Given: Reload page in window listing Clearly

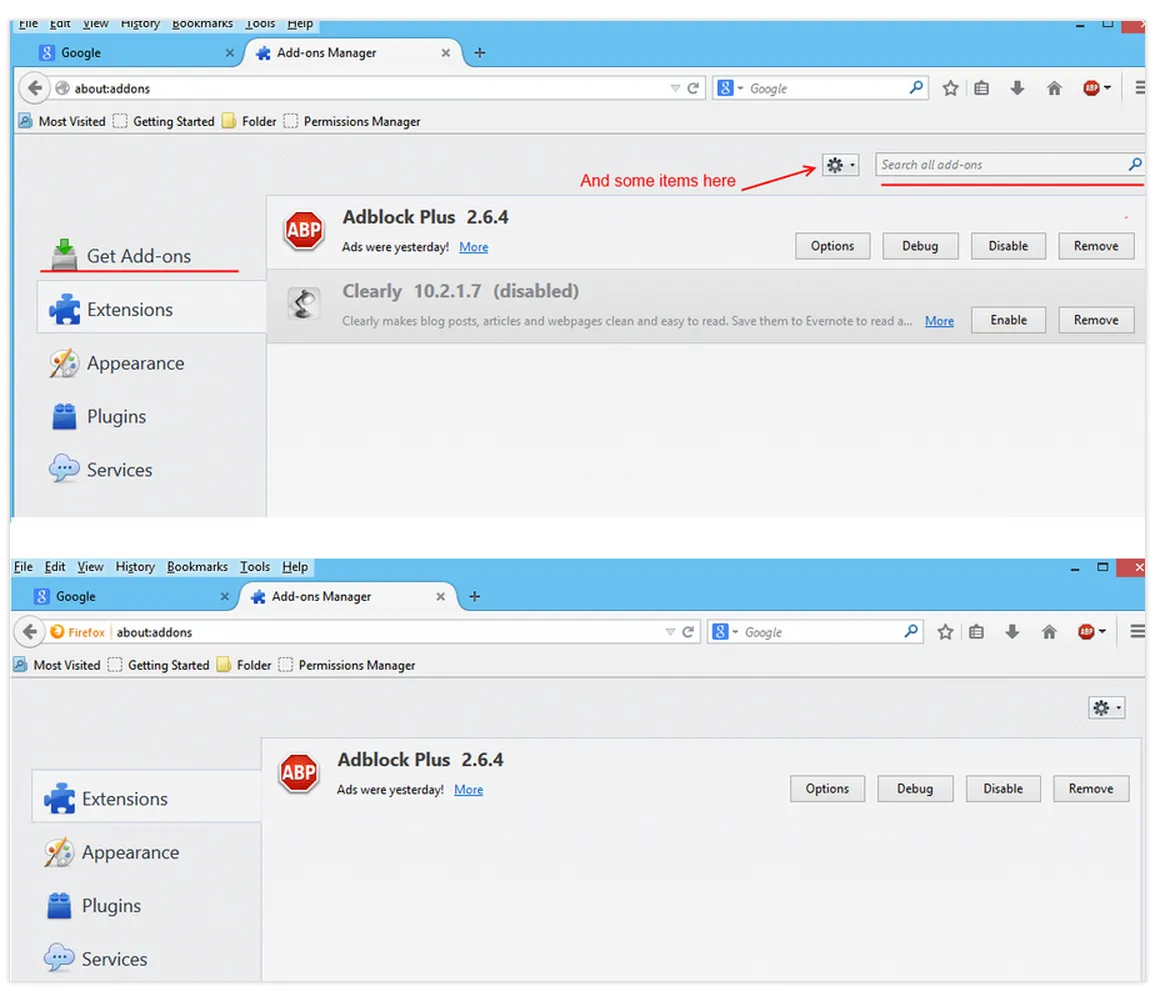Looking at the screenshot, I should click(x=693, y=88).
